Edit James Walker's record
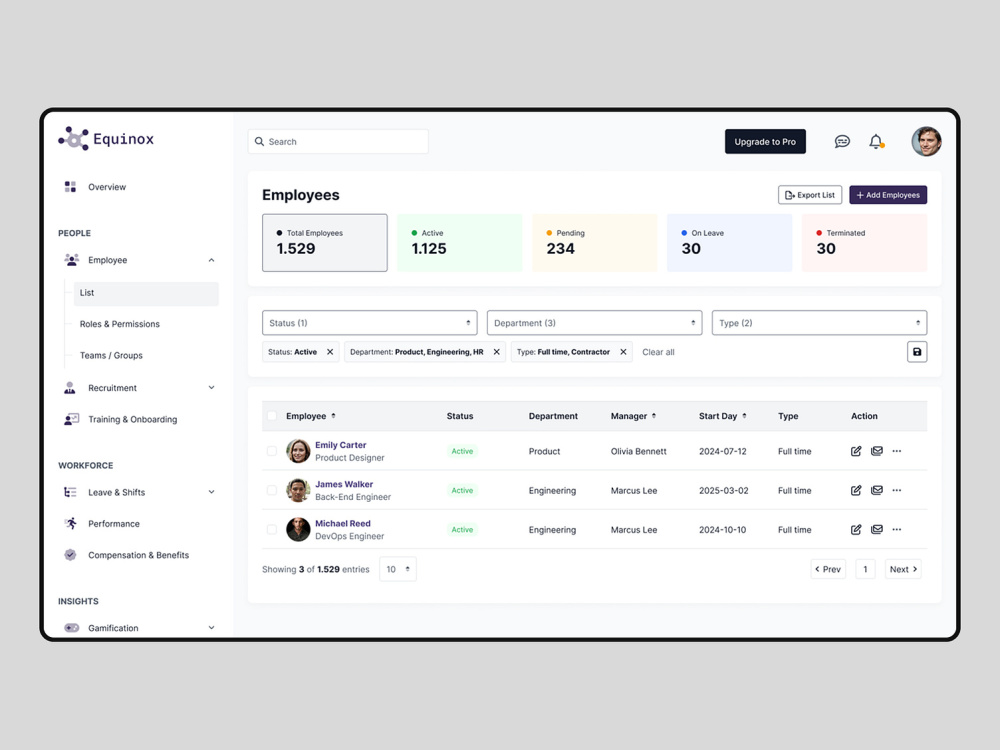This screenshot has height=750, width=1000. (856, 490)
